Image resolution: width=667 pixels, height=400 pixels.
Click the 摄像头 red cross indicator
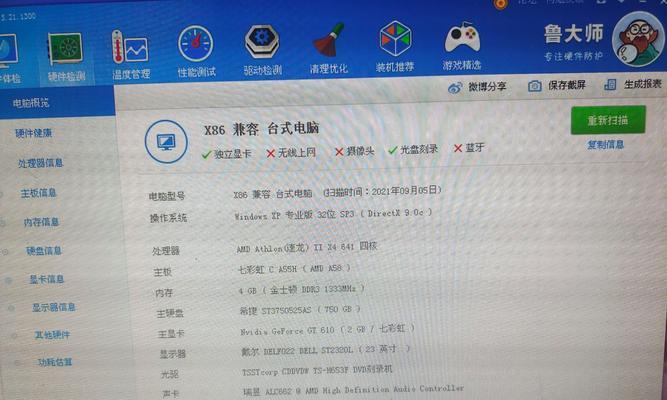point(339,152)
